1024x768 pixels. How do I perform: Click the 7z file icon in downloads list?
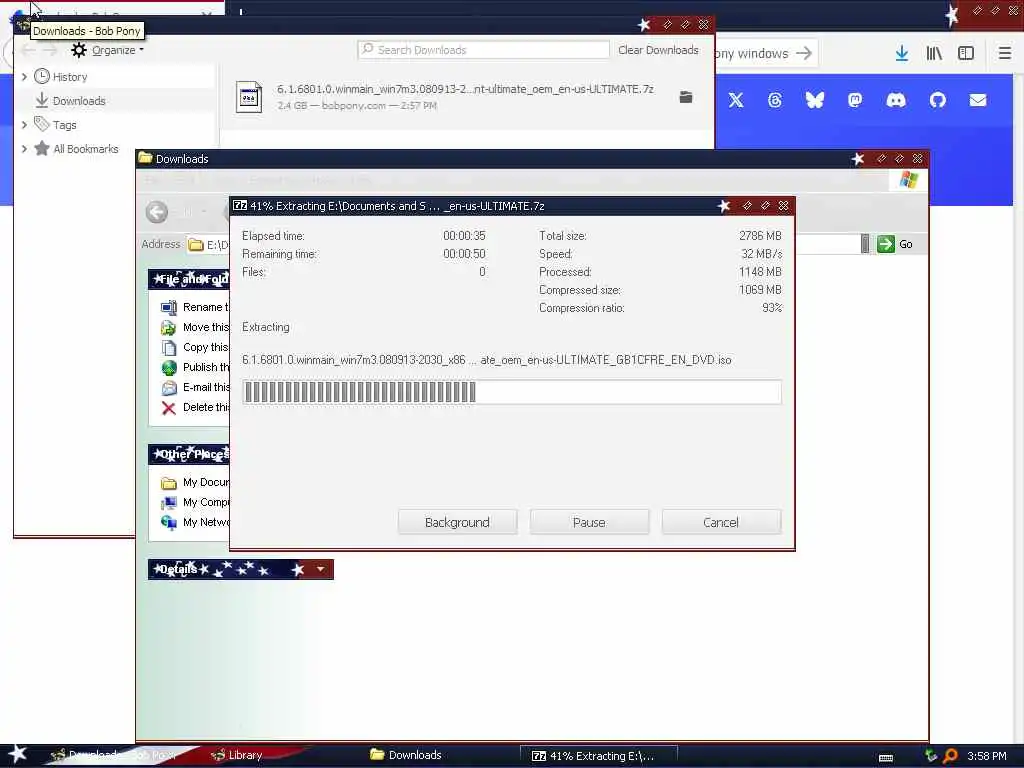click(249, 97)
